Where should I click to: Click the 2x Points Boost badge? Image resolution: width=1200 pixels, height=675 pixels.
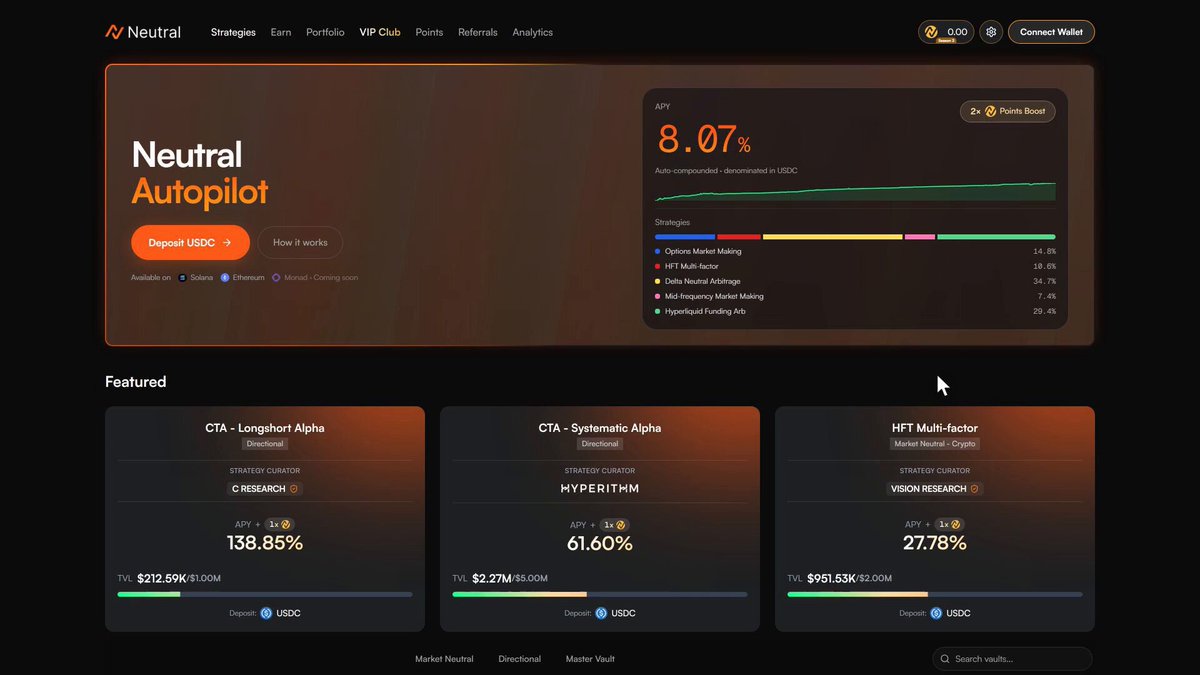pos(1007,111)
